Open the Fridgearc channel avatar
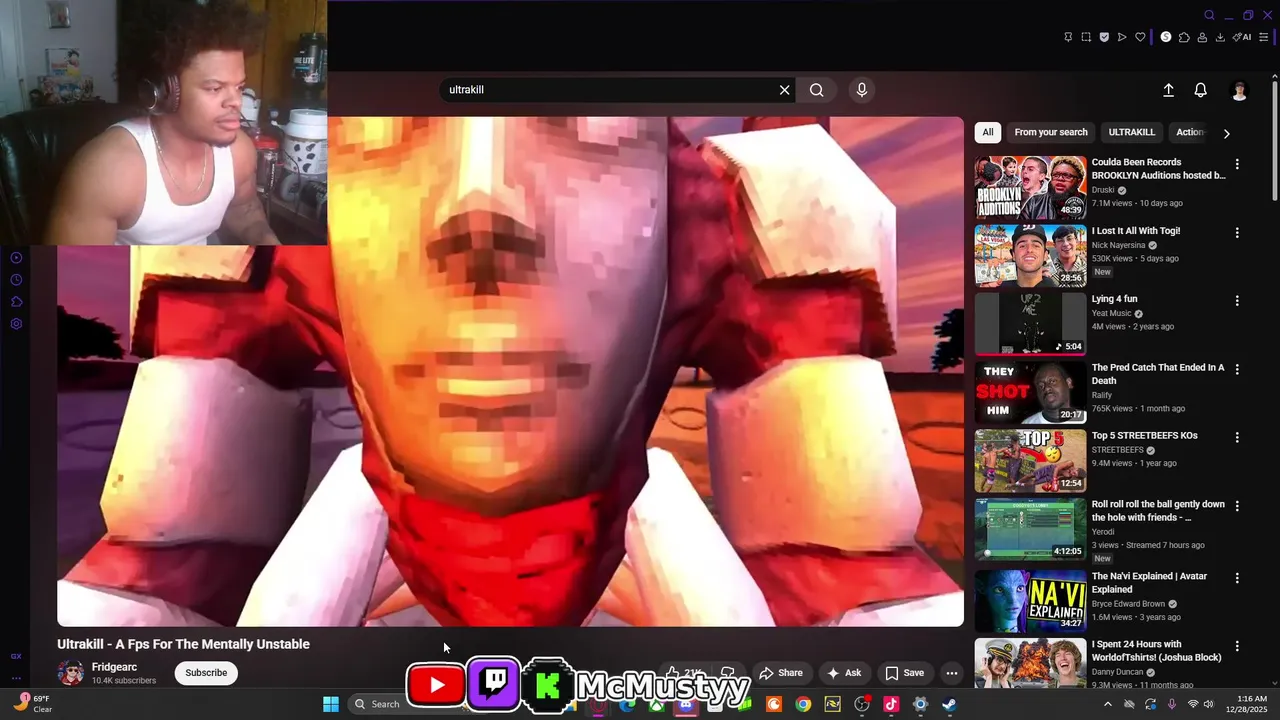The height and width of the screenshot is (720, 1280). (70, 673)
